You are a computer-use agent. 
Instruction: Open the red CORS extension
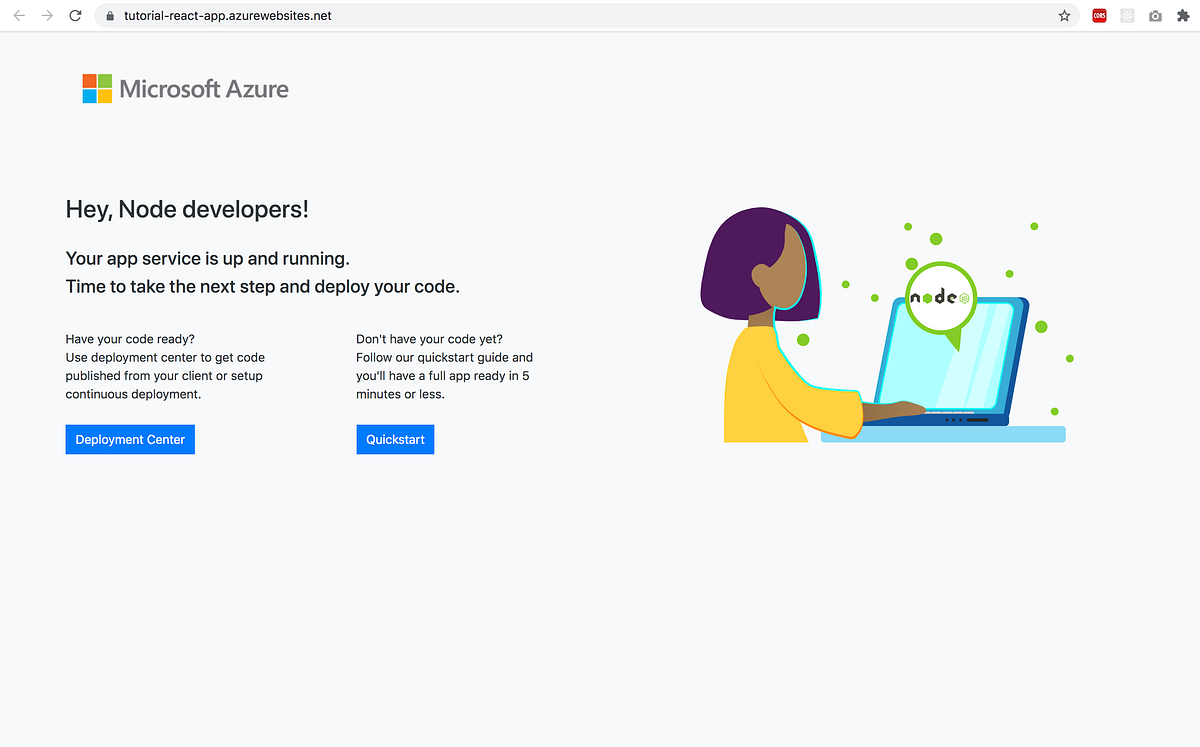tap(1099, 16)
